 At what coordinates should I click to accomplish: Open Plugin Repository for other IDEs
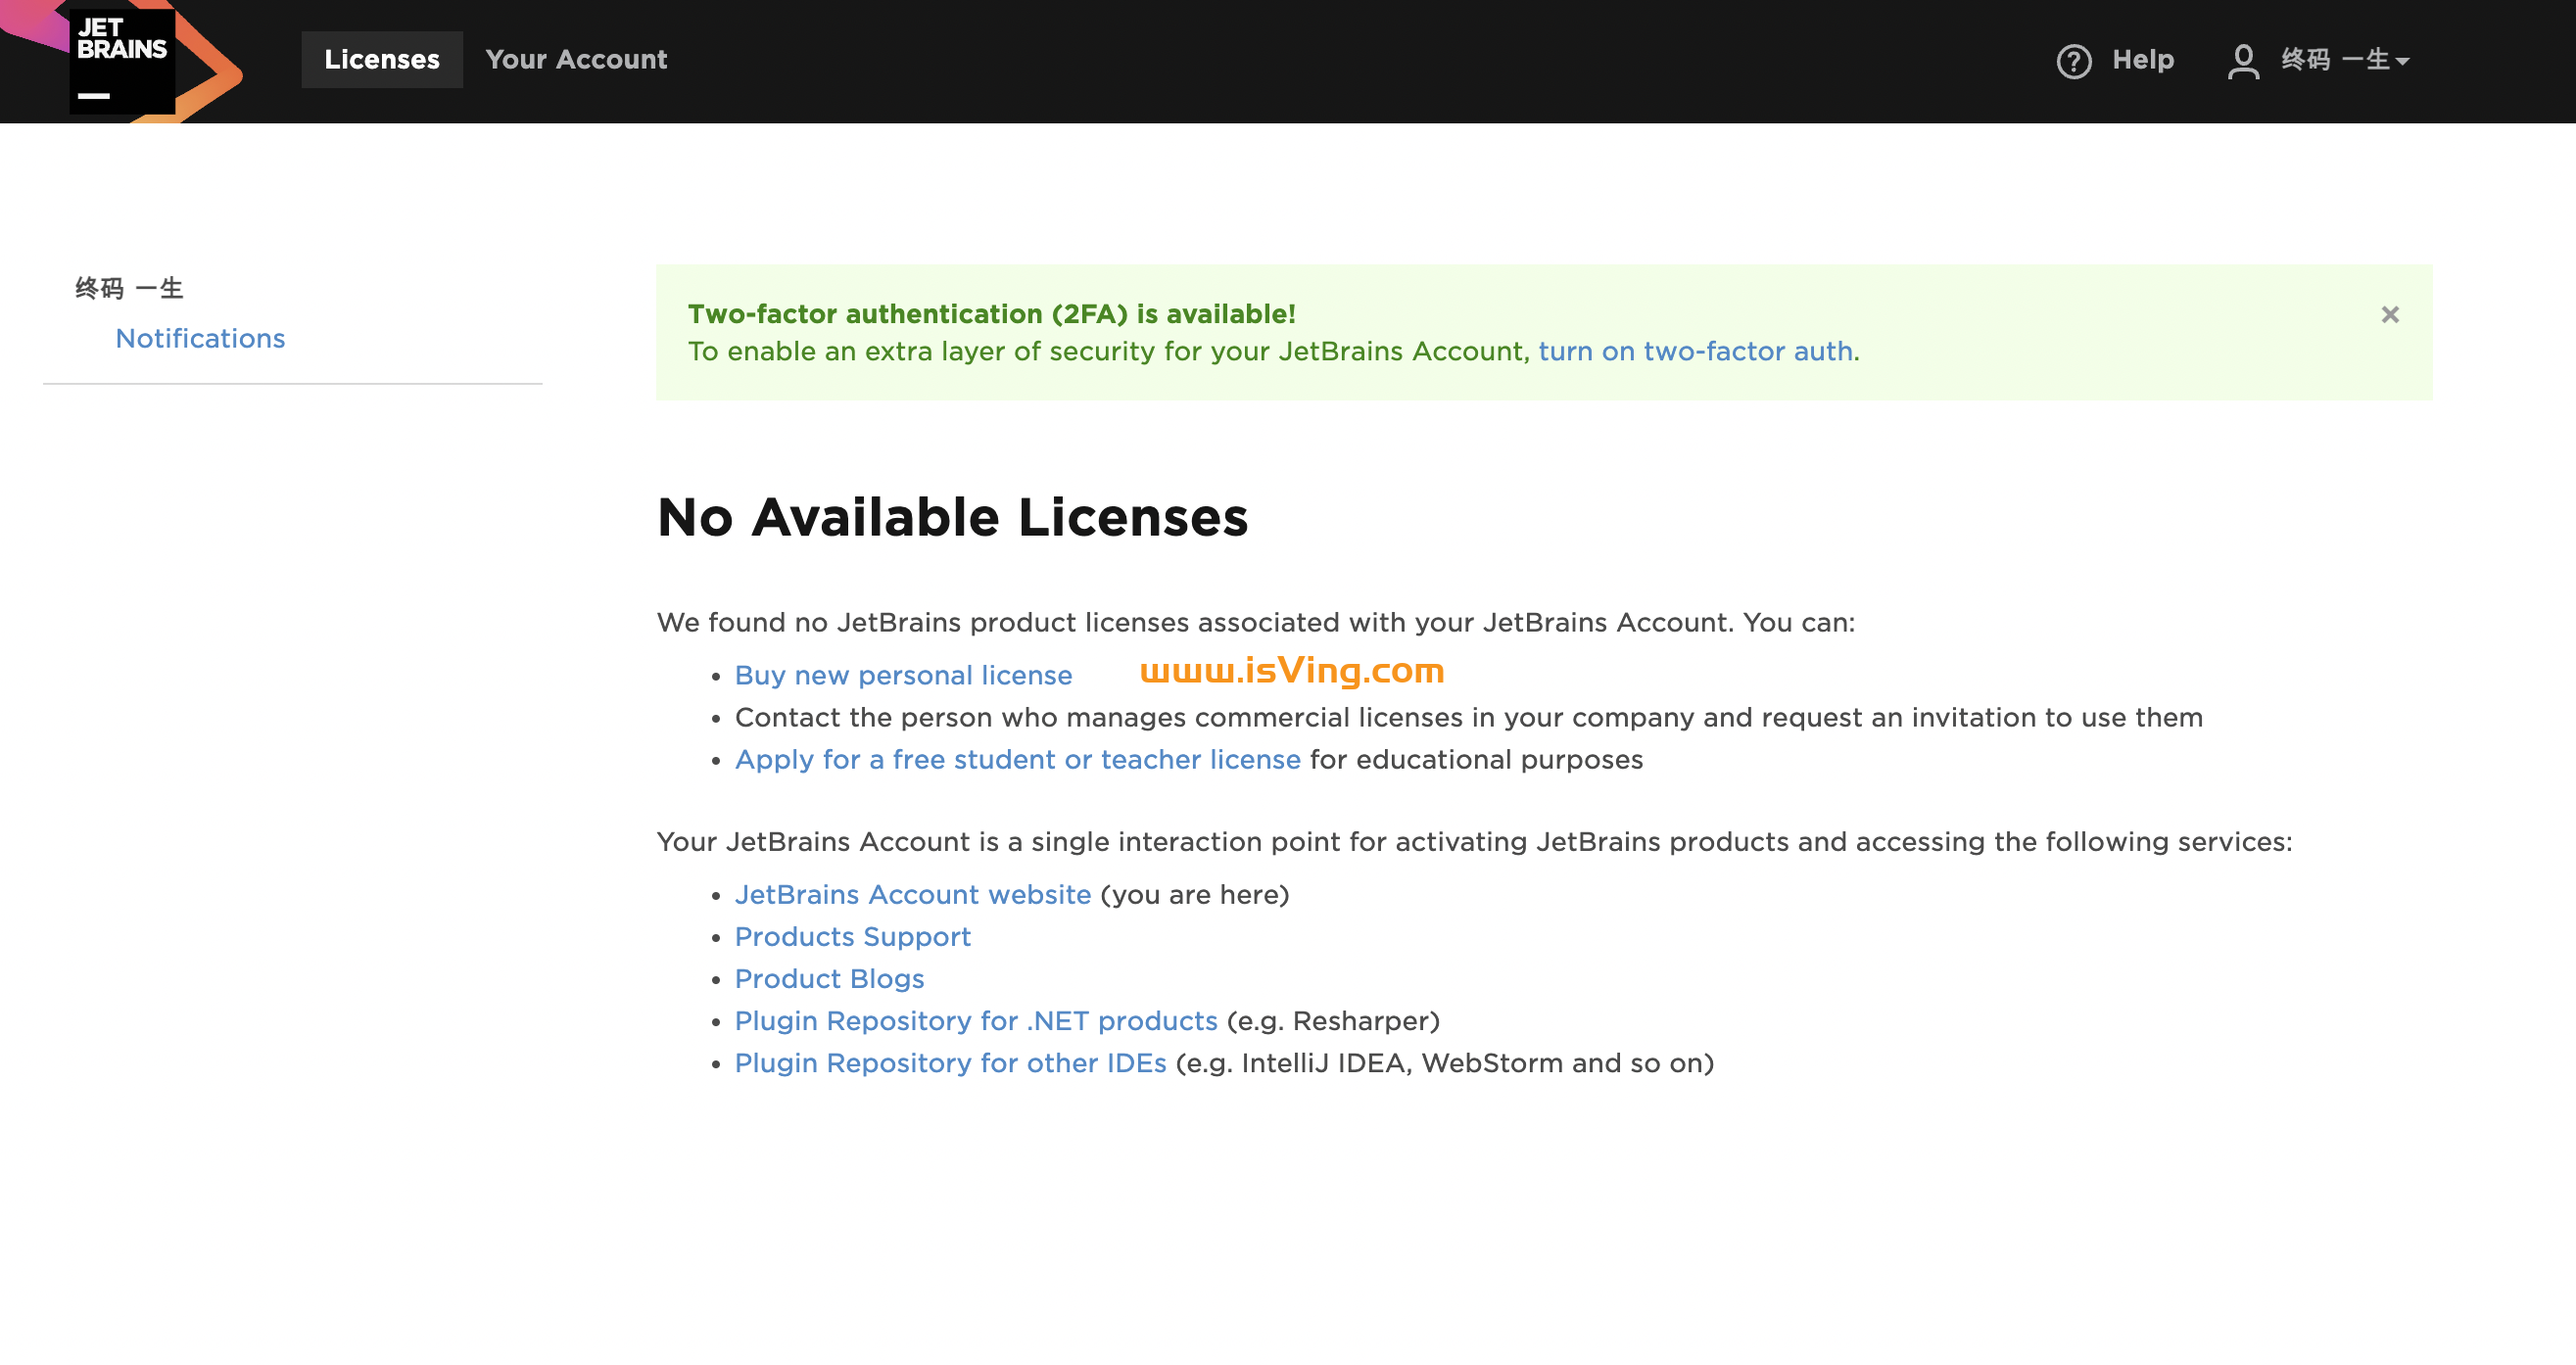pos(950,1063)
